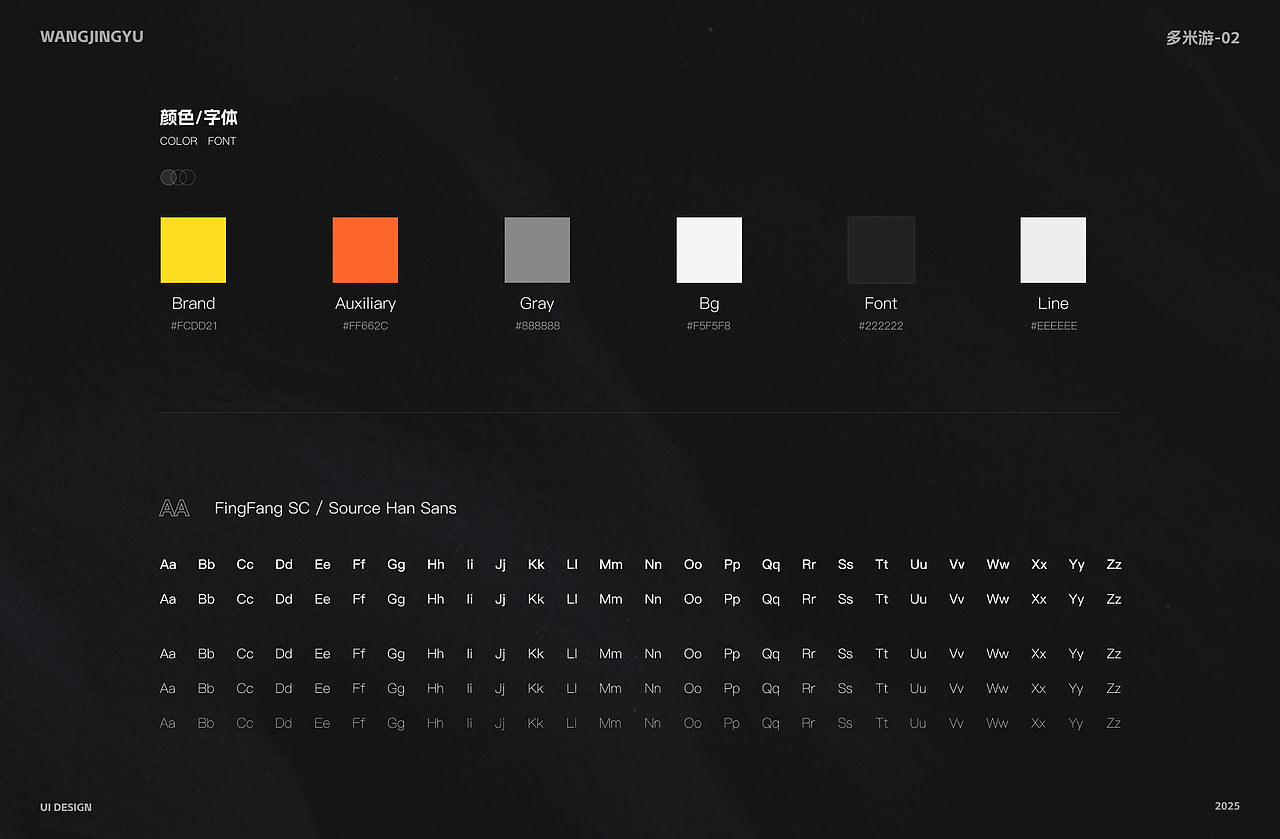Pick the Gray color swatch

click(x=537, y=250)
